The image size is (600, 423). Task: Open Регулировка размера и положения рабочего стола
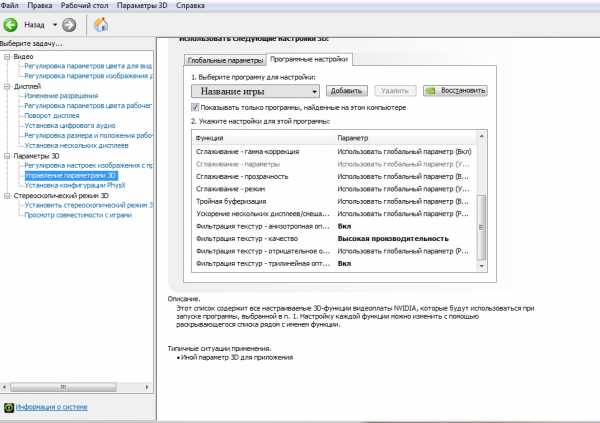(88, 136)
